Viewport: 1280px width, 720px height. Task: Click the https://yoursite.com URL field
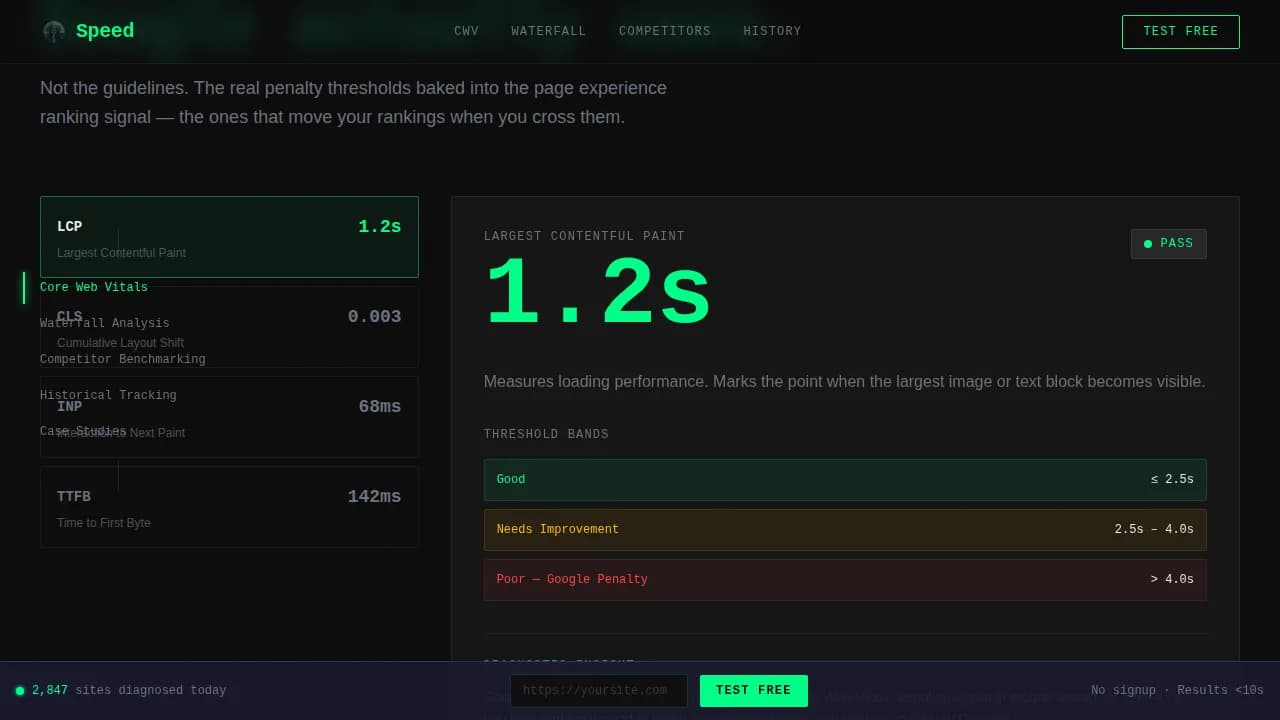tap(598, 690)
